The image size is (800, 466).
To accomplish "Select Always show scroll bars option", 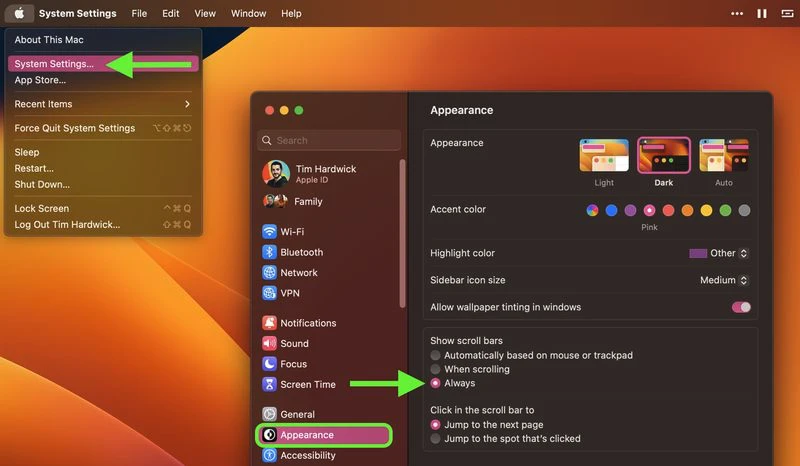I will click(x=435, y=383).
